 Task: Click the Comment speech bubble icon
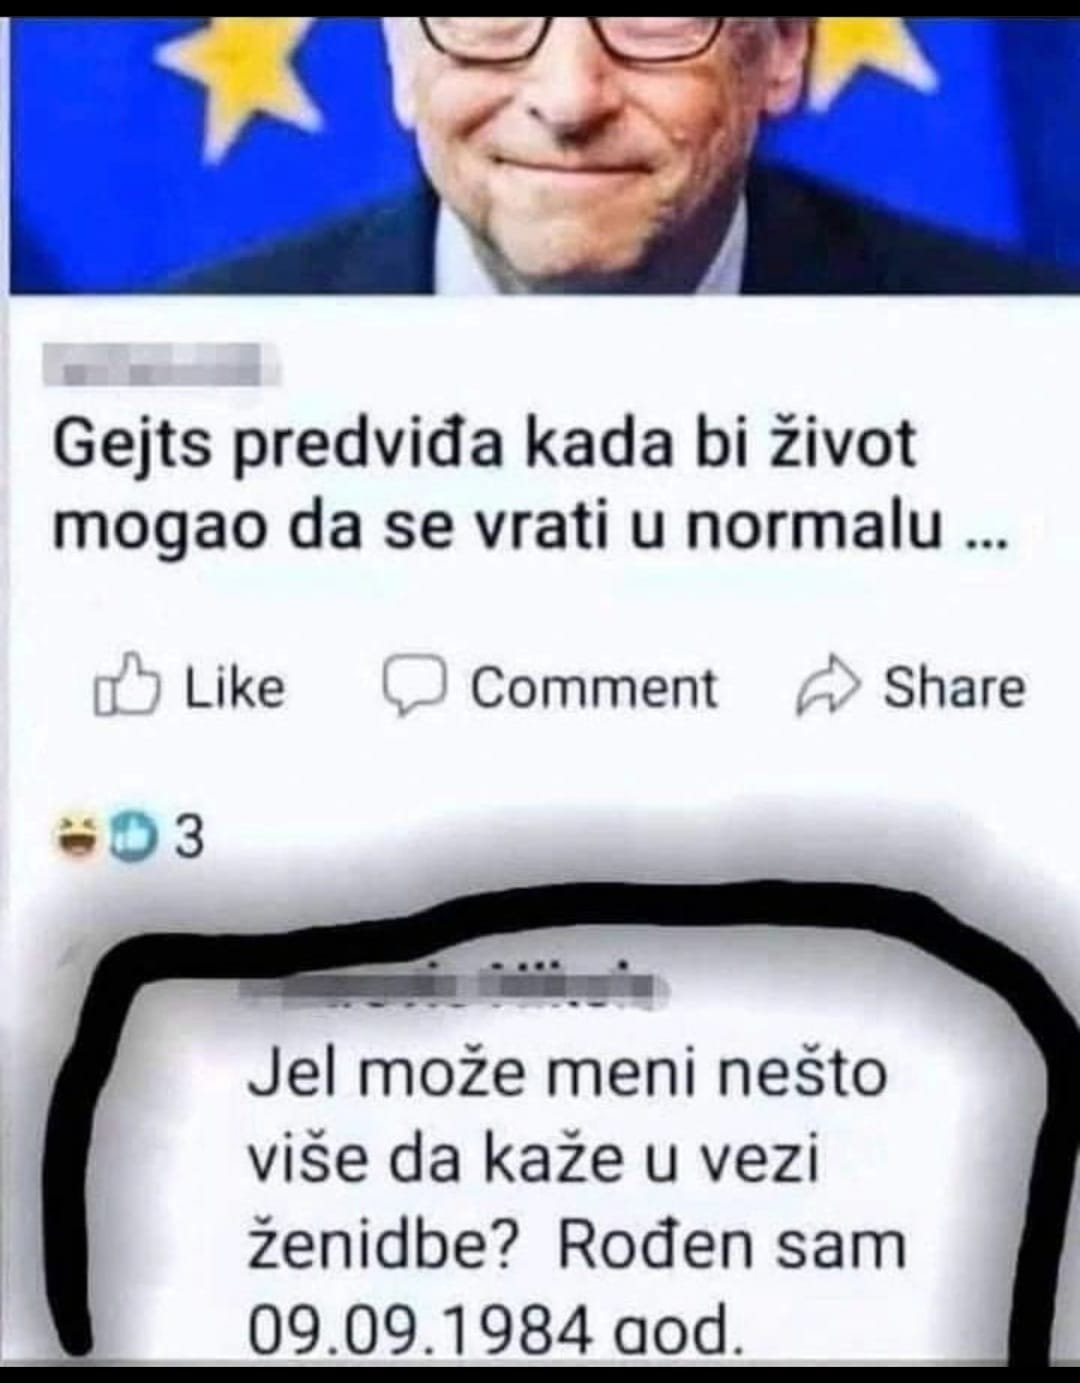click(x=416, y=687)
